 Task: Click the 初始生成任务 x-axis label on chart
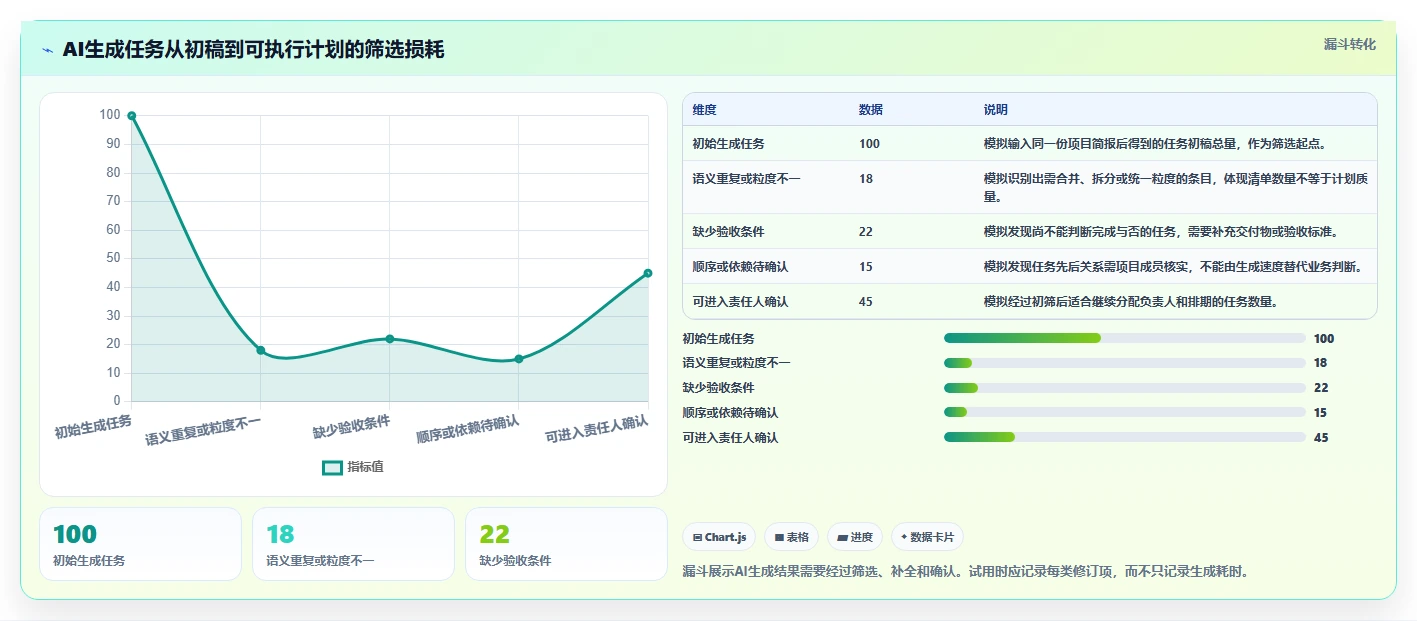pos(93,427)
